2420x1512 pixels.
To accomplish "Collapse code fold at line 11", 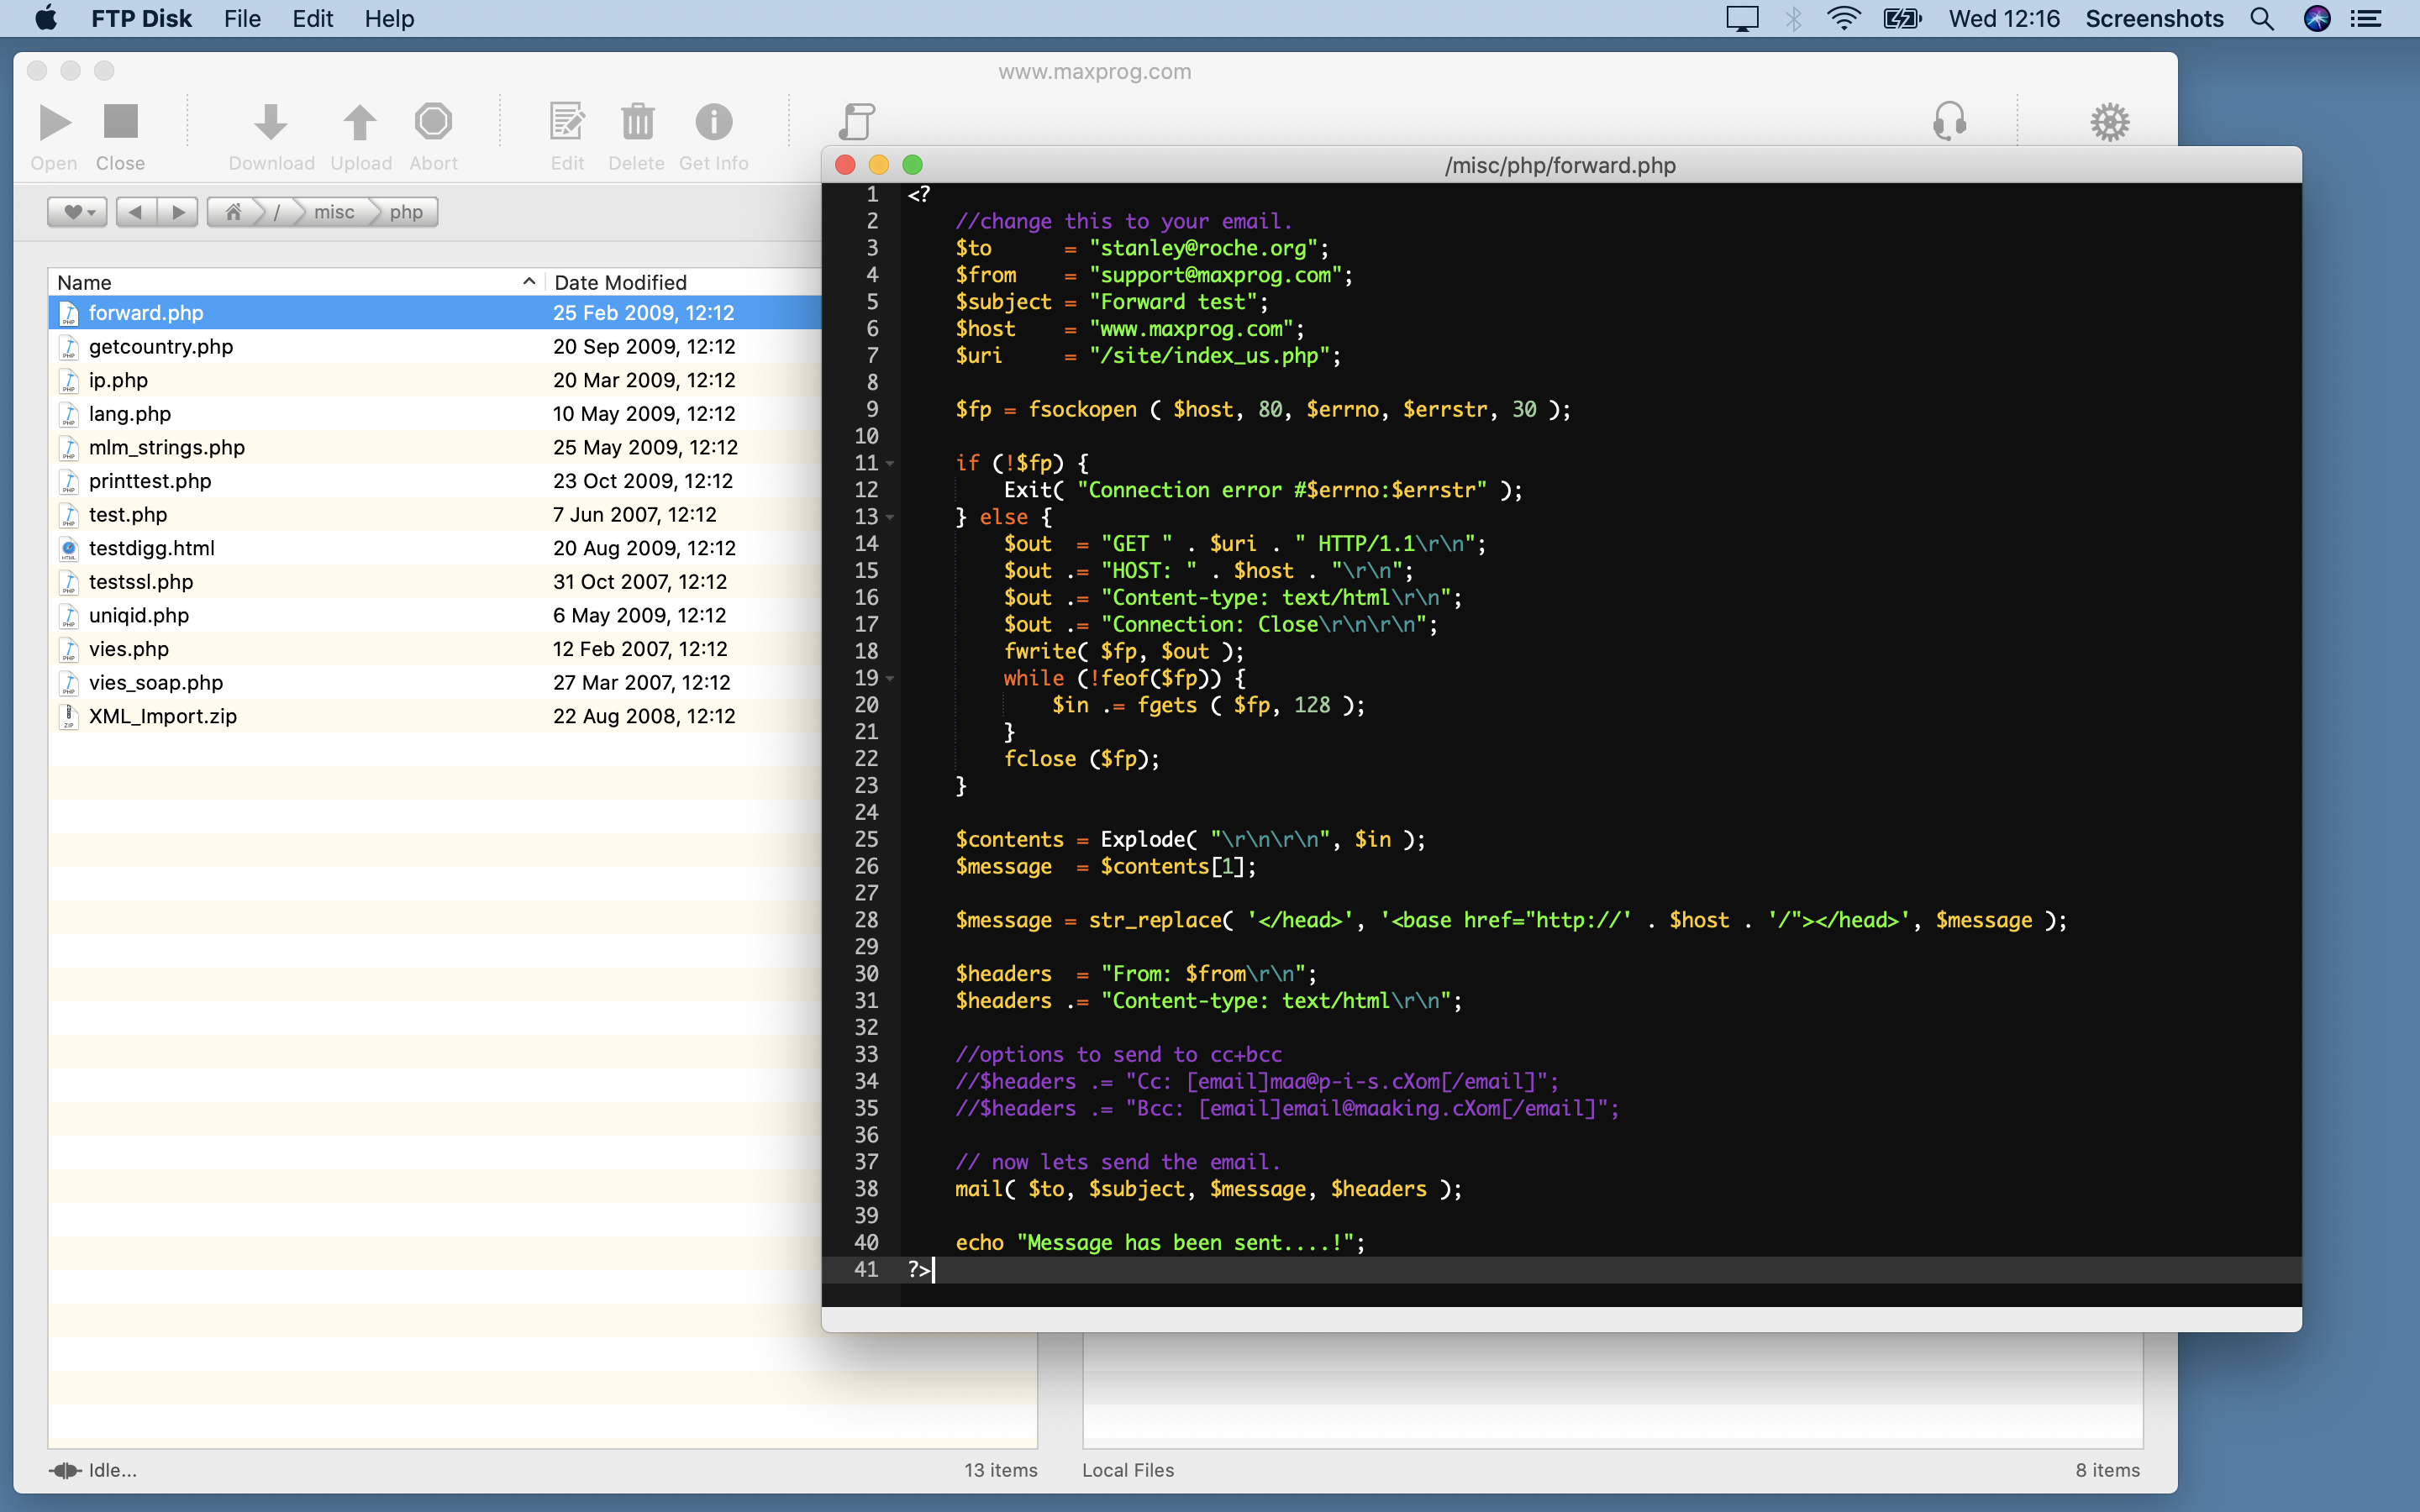I will pyautogui.click(x=890, y=464).
